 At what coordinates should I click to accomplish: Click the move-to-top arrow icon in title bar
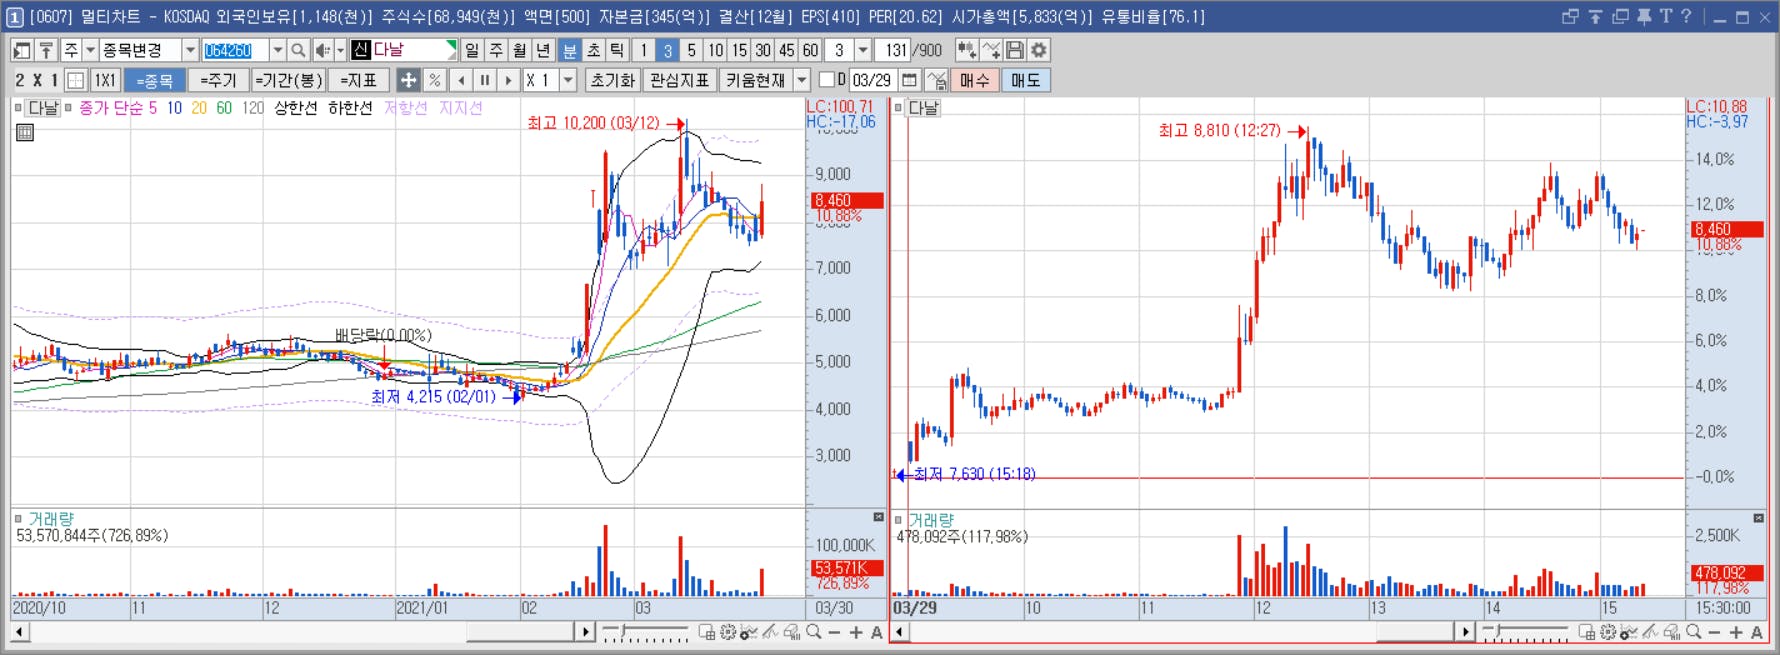(x=1595, y=16)
